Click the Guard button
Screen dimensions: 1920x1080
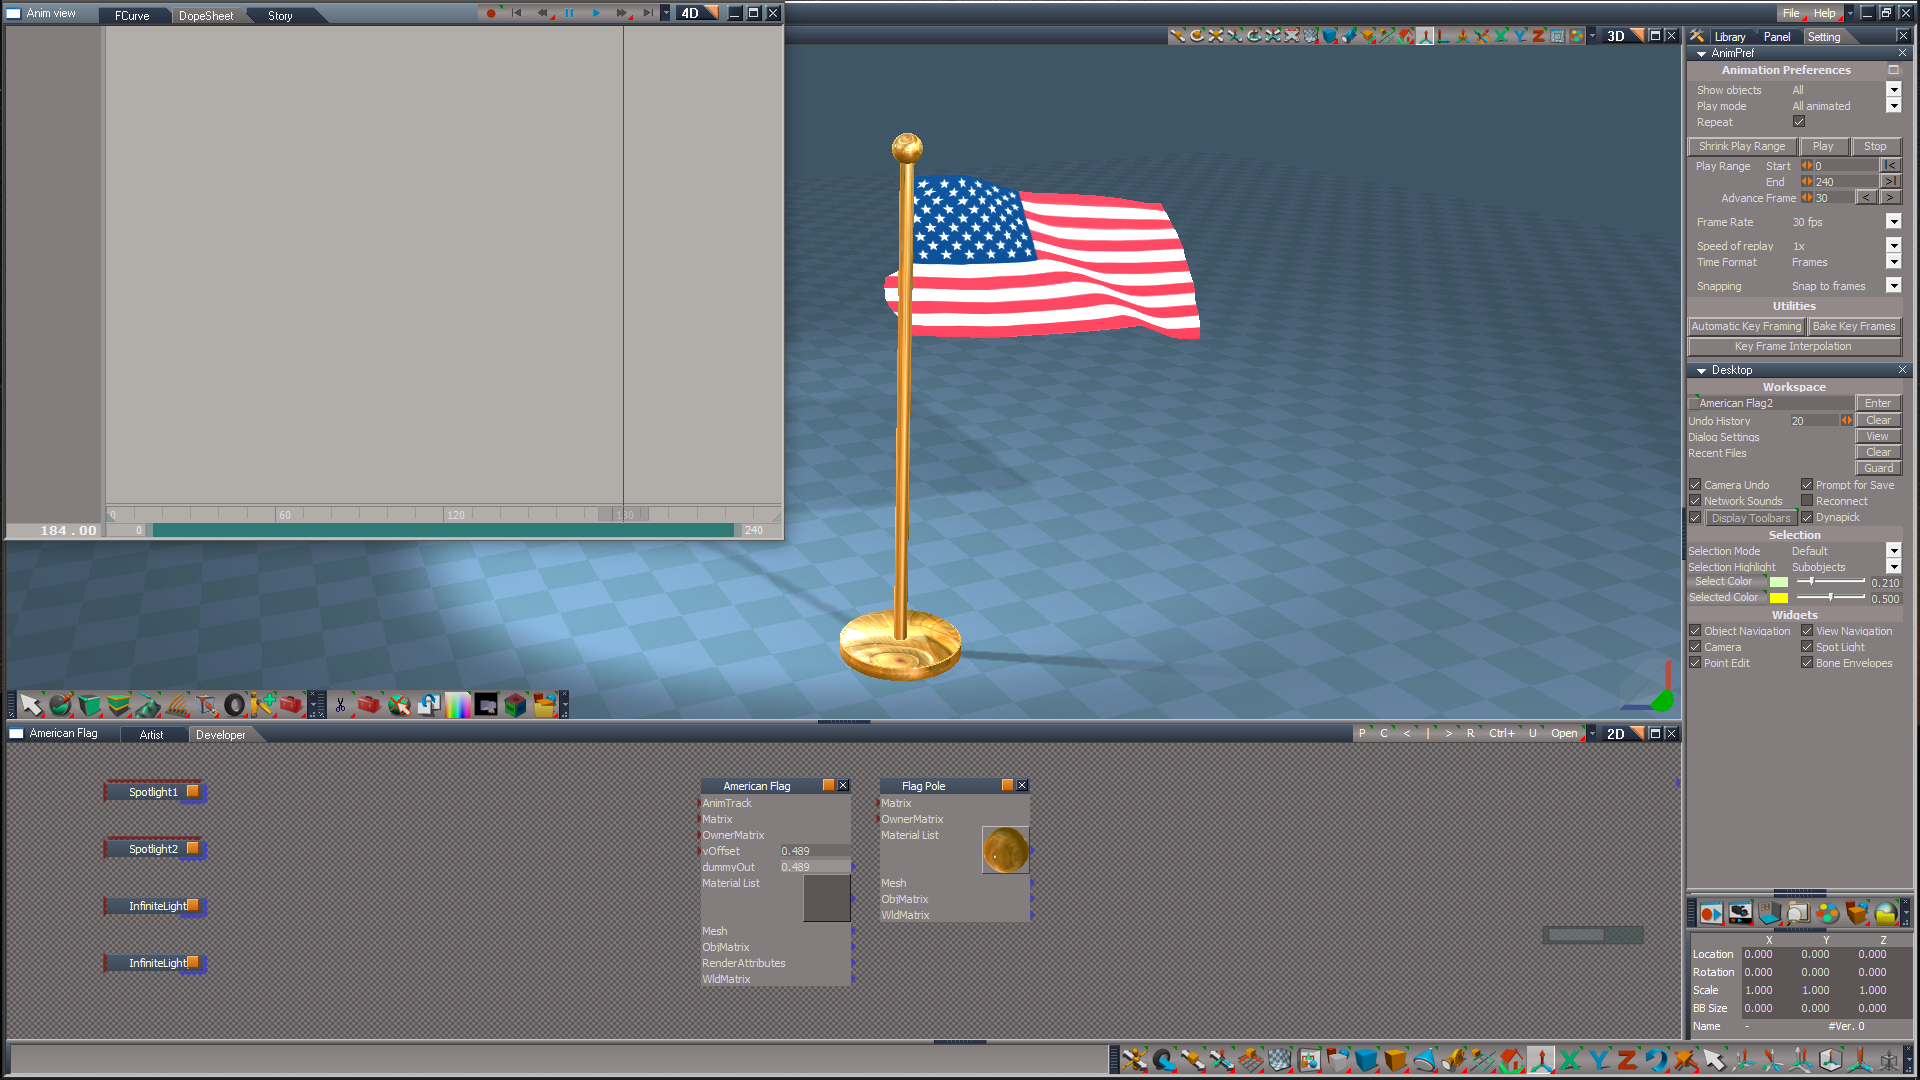pyautogui.click(x=1878, y=468)
